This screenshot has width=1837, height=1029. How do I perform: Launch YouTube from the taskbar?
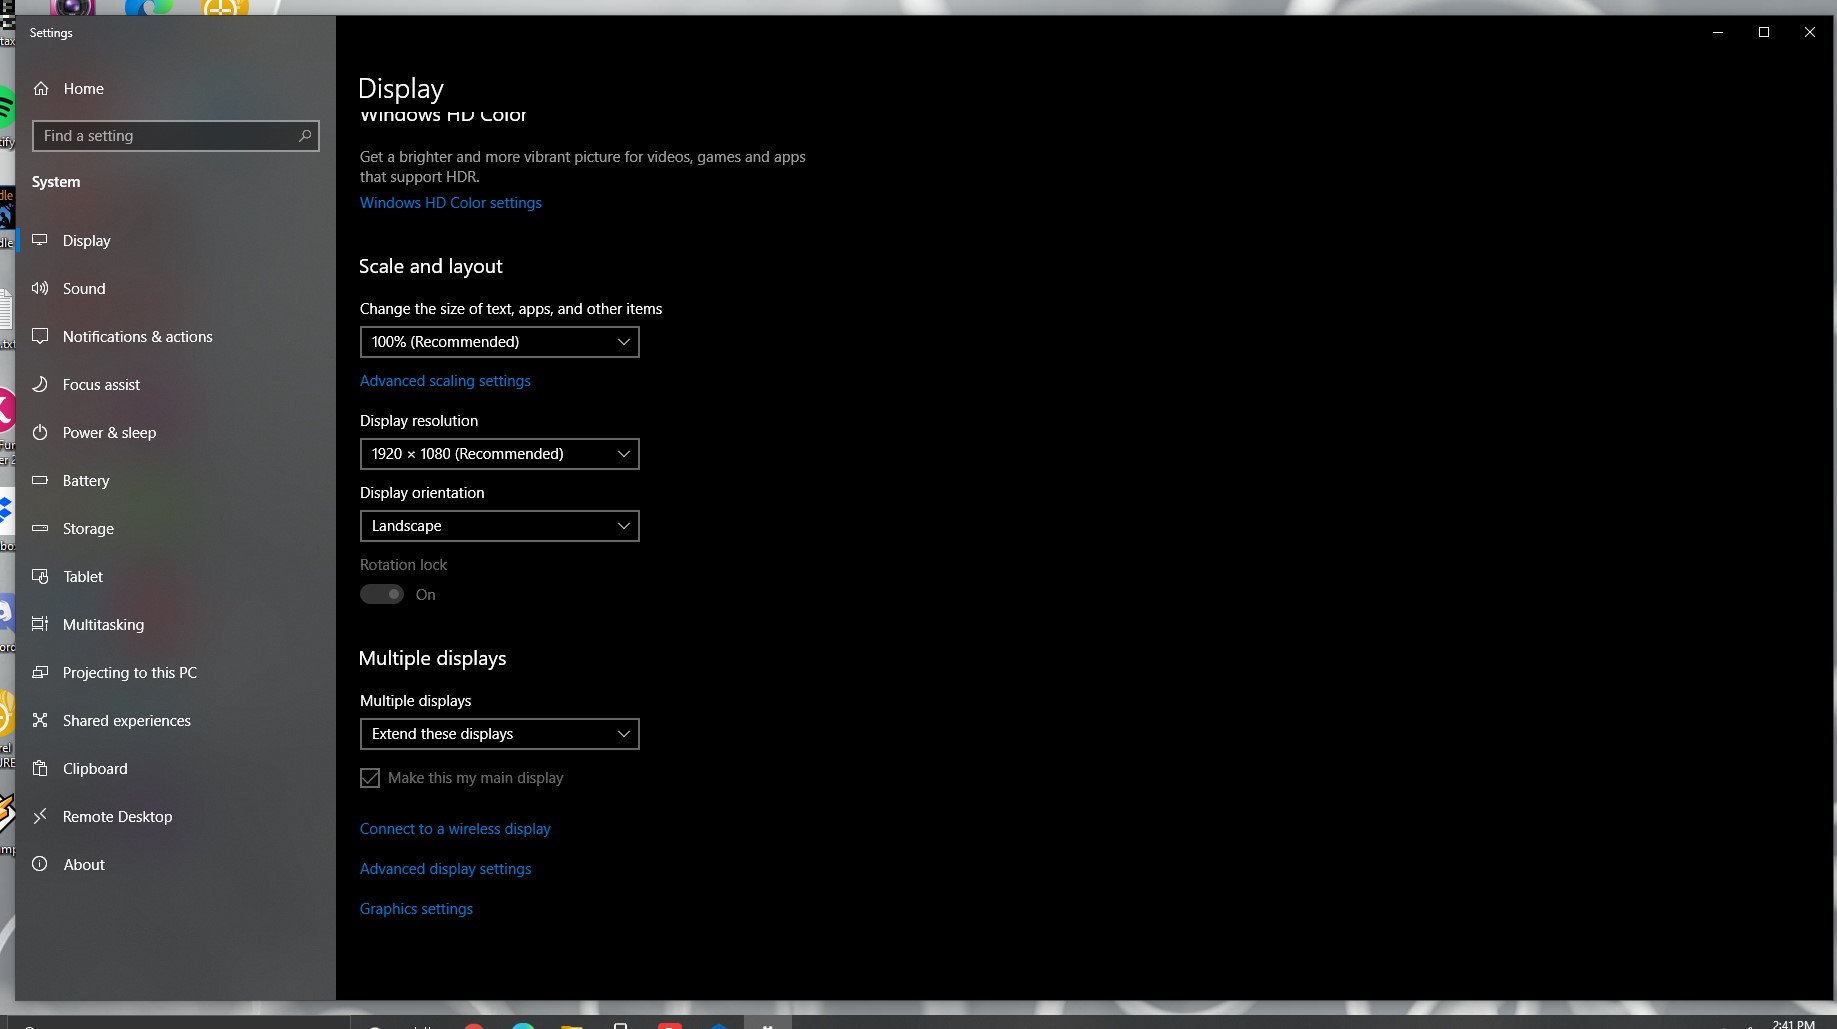pos(670,1023)
